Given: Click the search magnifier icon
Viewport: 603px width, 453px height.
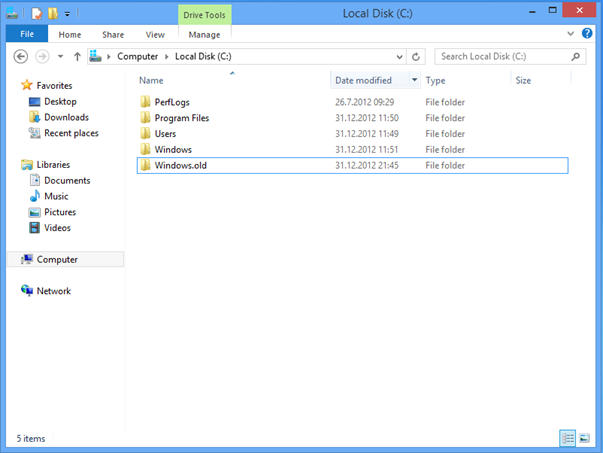Looking at the screenshot, I should click(575, 57).
